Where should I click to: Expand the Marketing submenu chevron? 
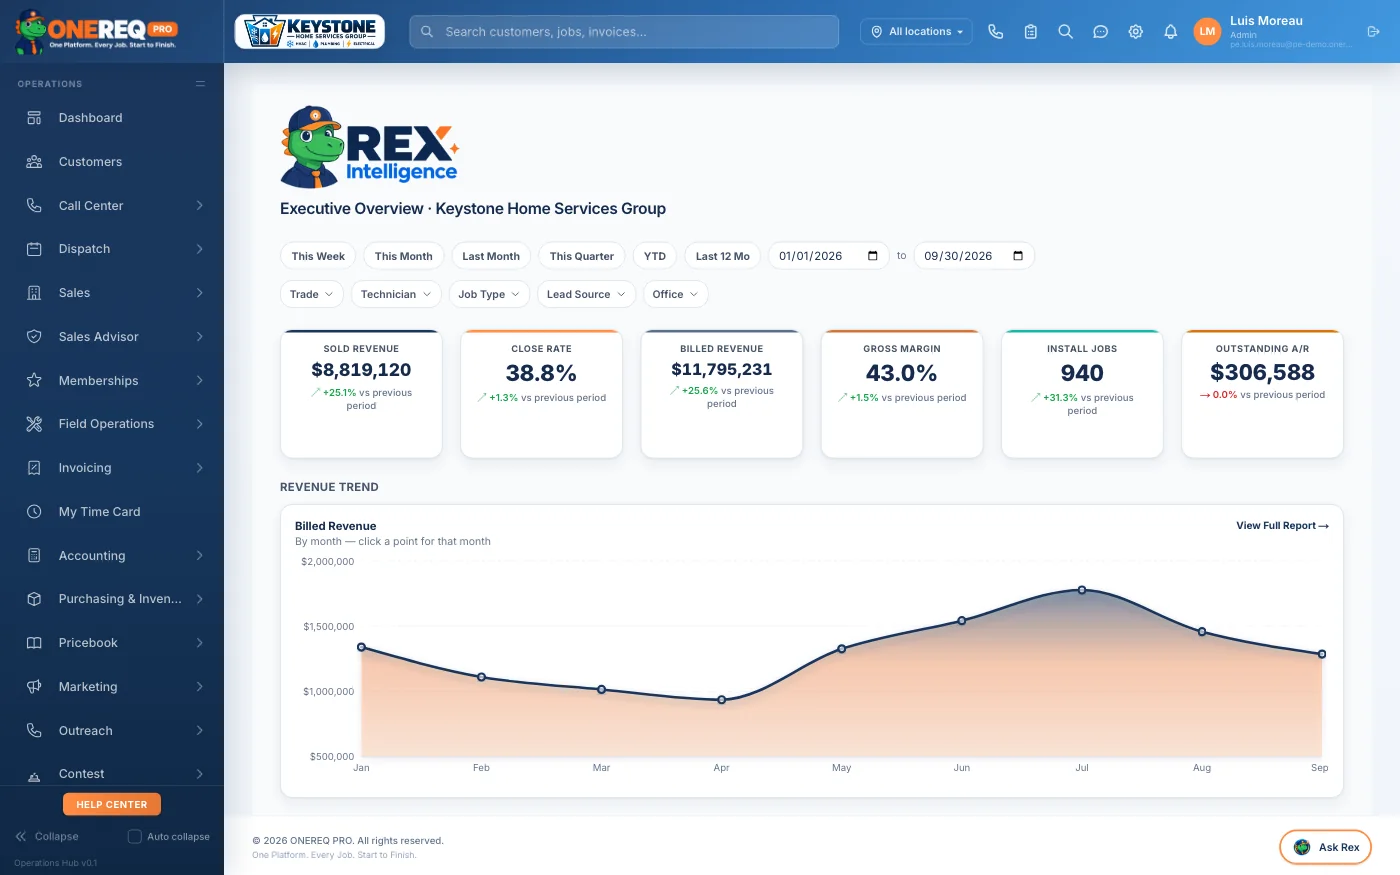199,687
